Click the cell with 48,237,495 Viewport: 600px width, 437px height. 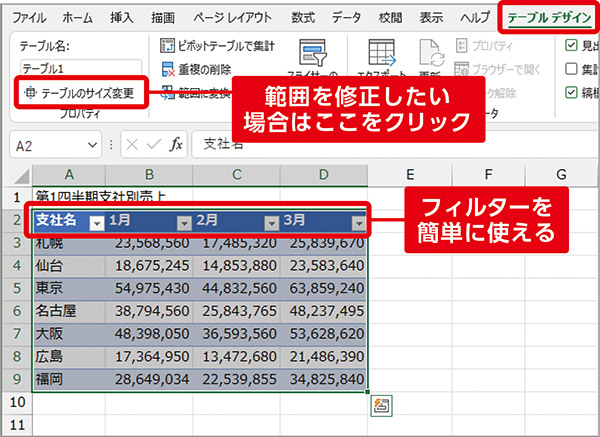[x=324, y=311]
